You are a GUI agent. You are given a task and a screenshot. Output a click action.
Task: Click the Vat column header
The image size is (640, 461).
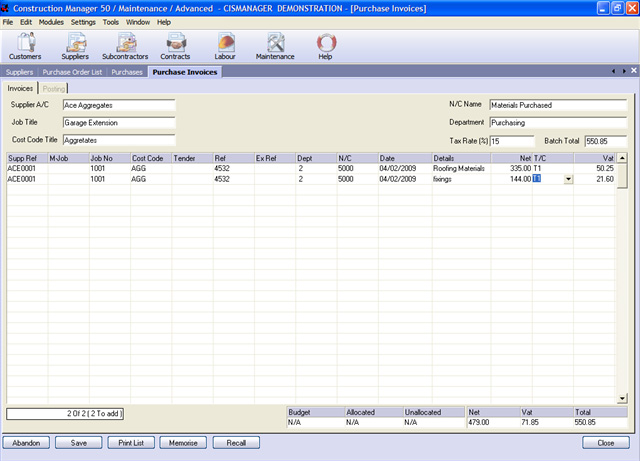point(595,158)
